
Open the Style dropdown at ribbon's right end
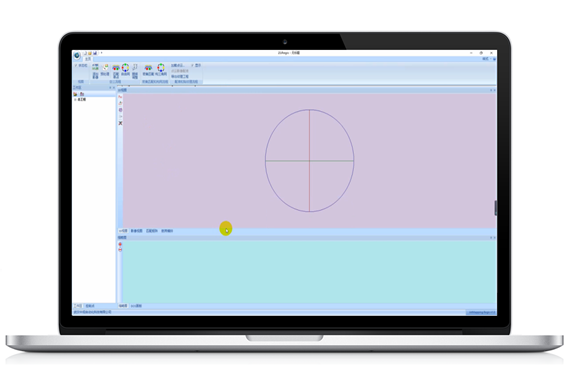486,59
